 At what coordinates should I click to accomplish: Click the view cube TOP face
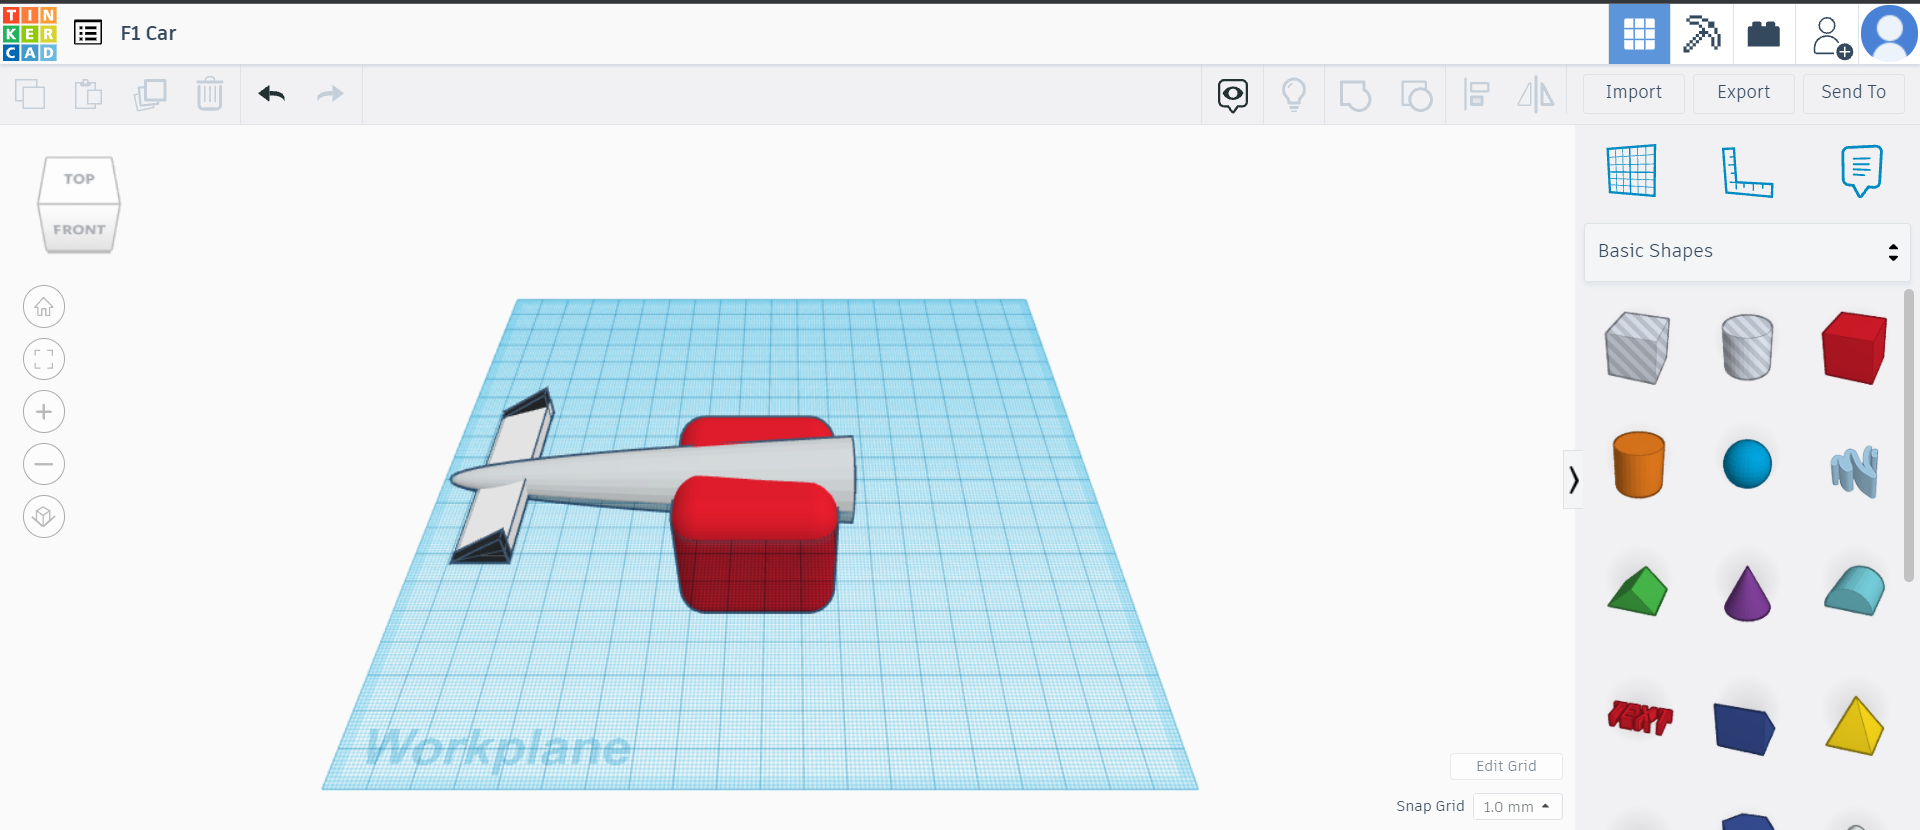tap(79, 179)
